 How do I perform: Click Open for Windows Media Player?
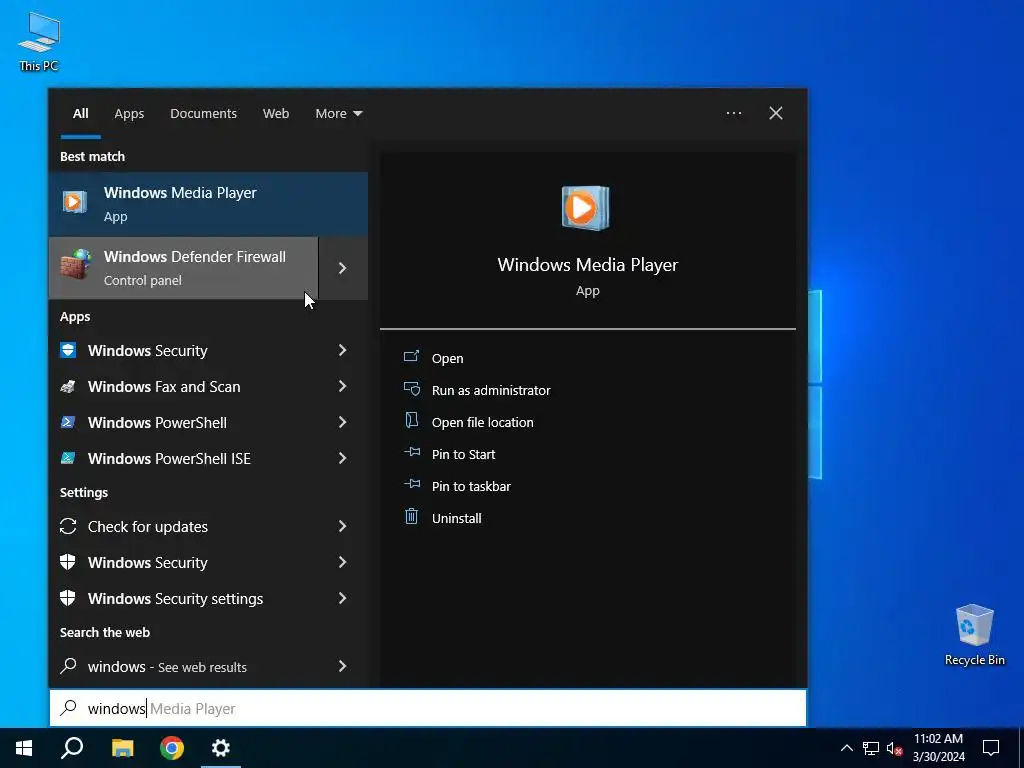pos(447,358)
